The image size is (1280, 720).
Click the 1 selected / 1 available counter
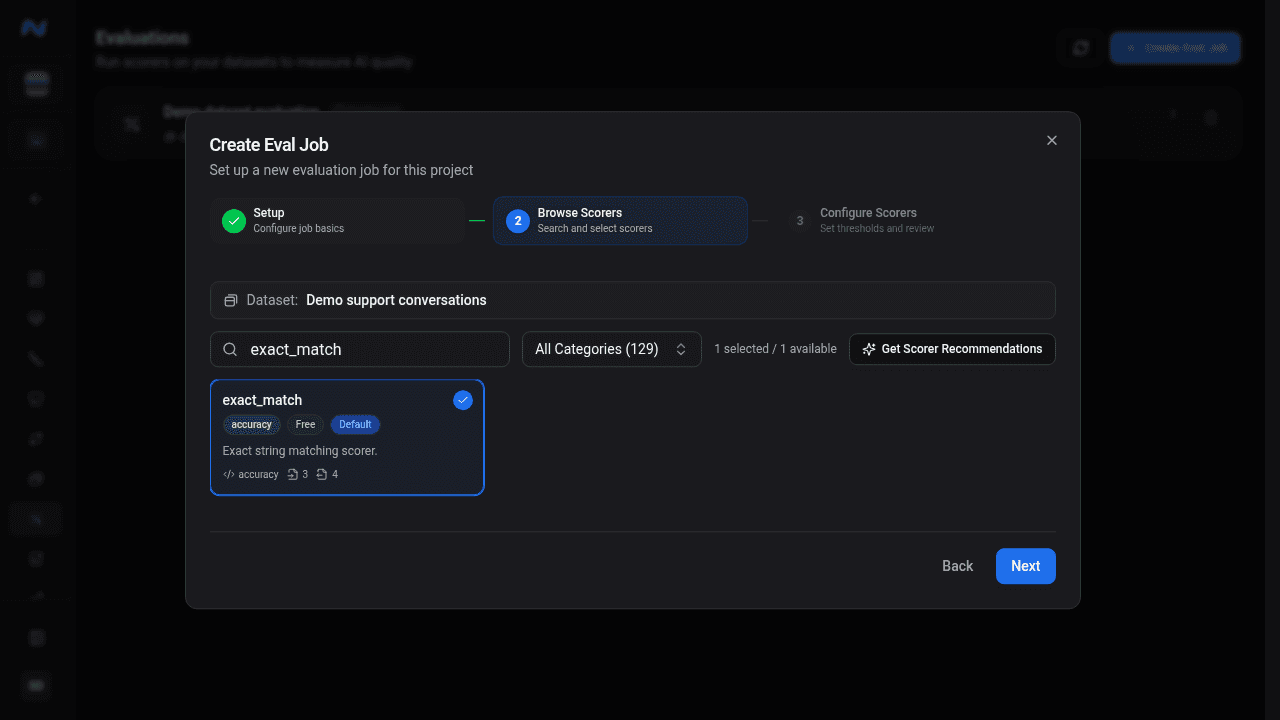[775, 349]
